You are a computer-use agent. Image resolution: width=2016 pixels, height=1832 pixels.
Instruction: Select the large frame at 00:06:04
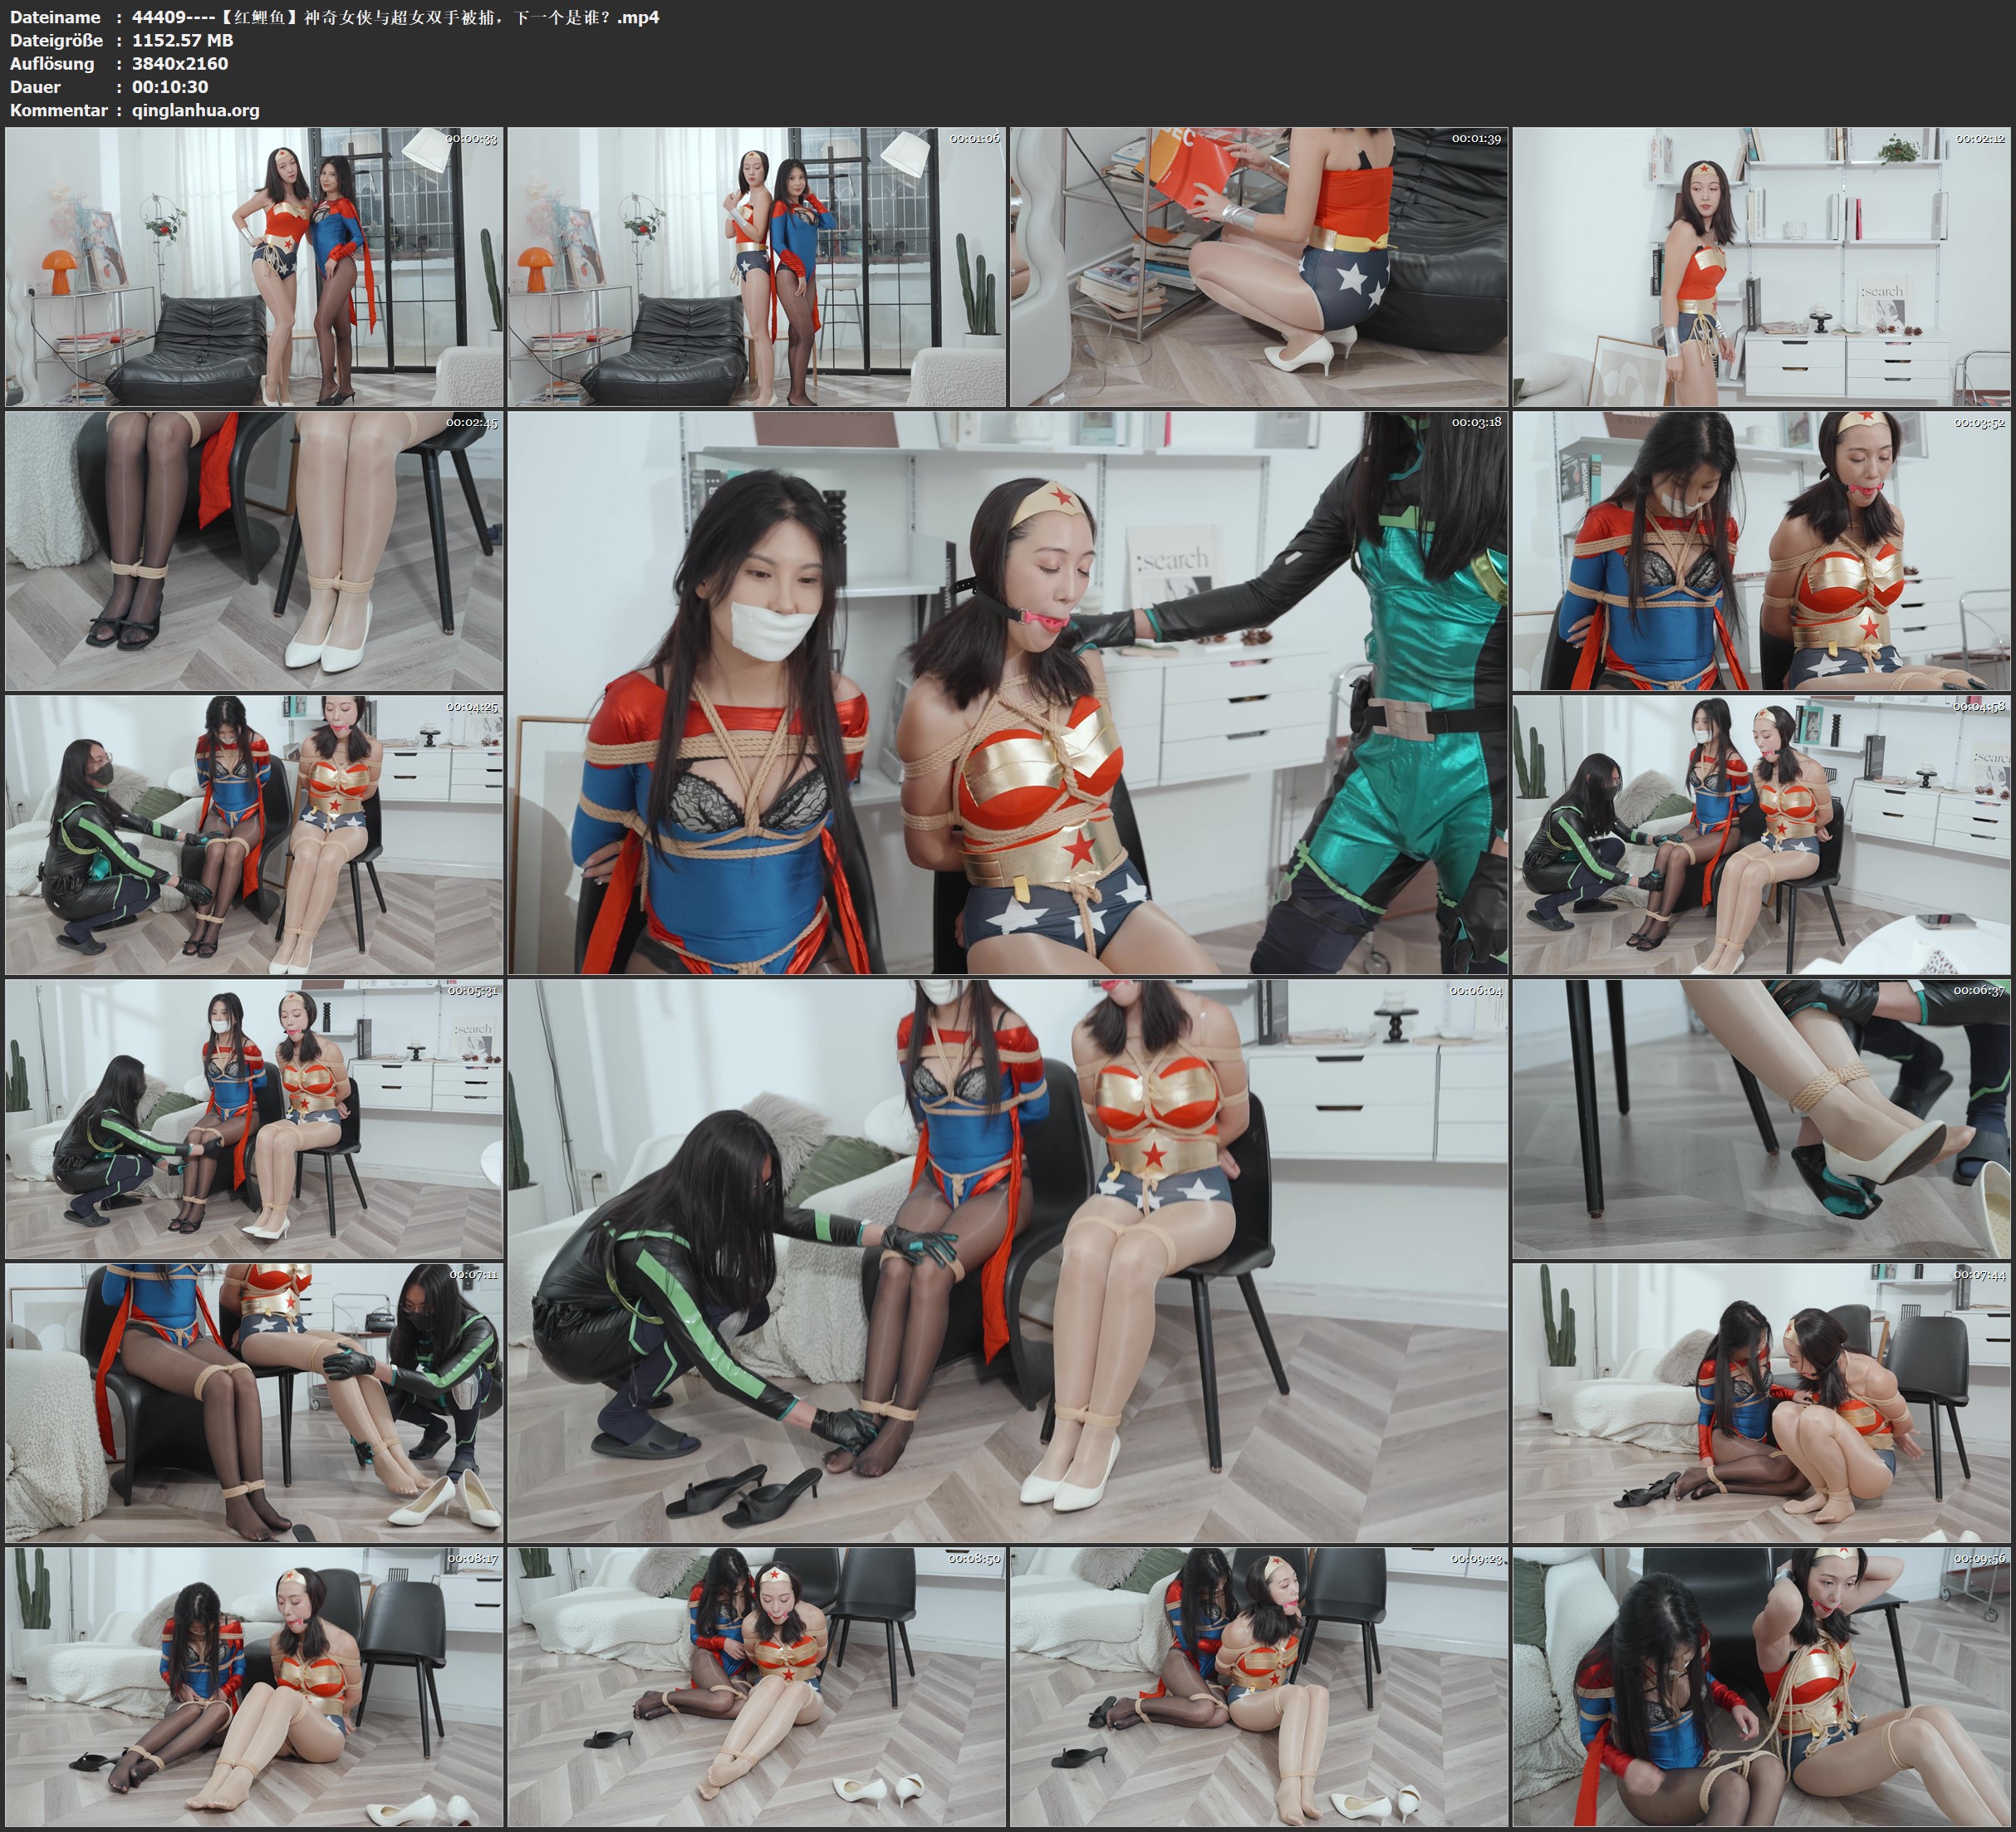1007,1260
